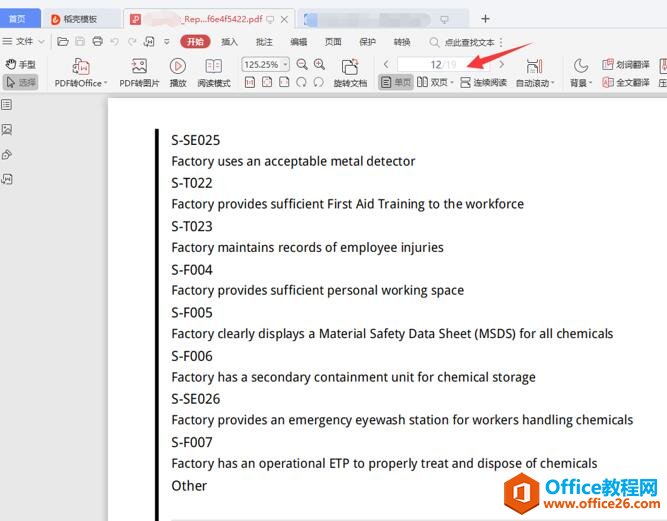Open the PDF转Office dropdown
This screenshot has height=521, width=667.
click(81, 73)
